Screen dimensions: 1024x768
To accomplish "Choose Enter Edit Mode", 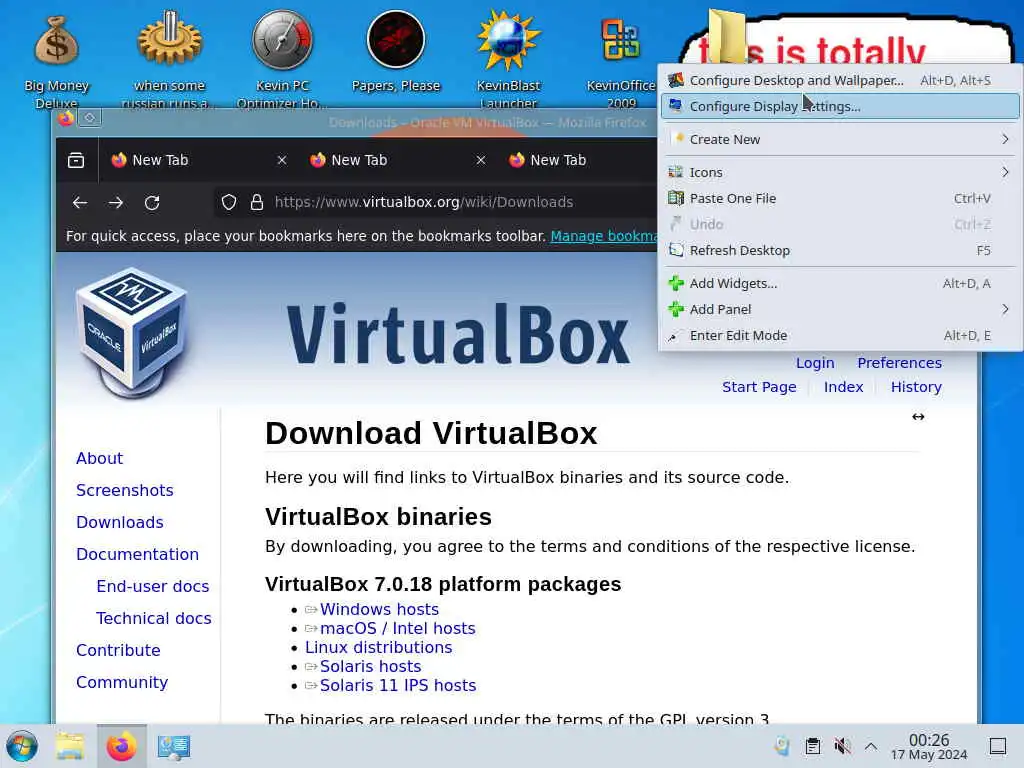I will pos(840,336).
